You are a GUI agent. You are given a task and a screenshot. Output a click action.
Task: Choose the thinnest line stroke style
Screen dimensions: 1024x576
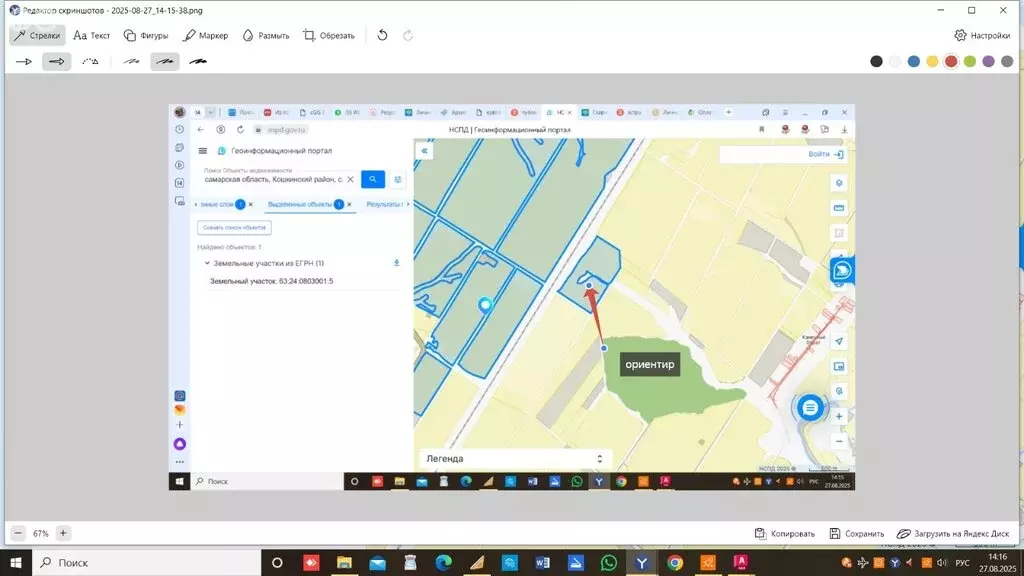point(131,61)
